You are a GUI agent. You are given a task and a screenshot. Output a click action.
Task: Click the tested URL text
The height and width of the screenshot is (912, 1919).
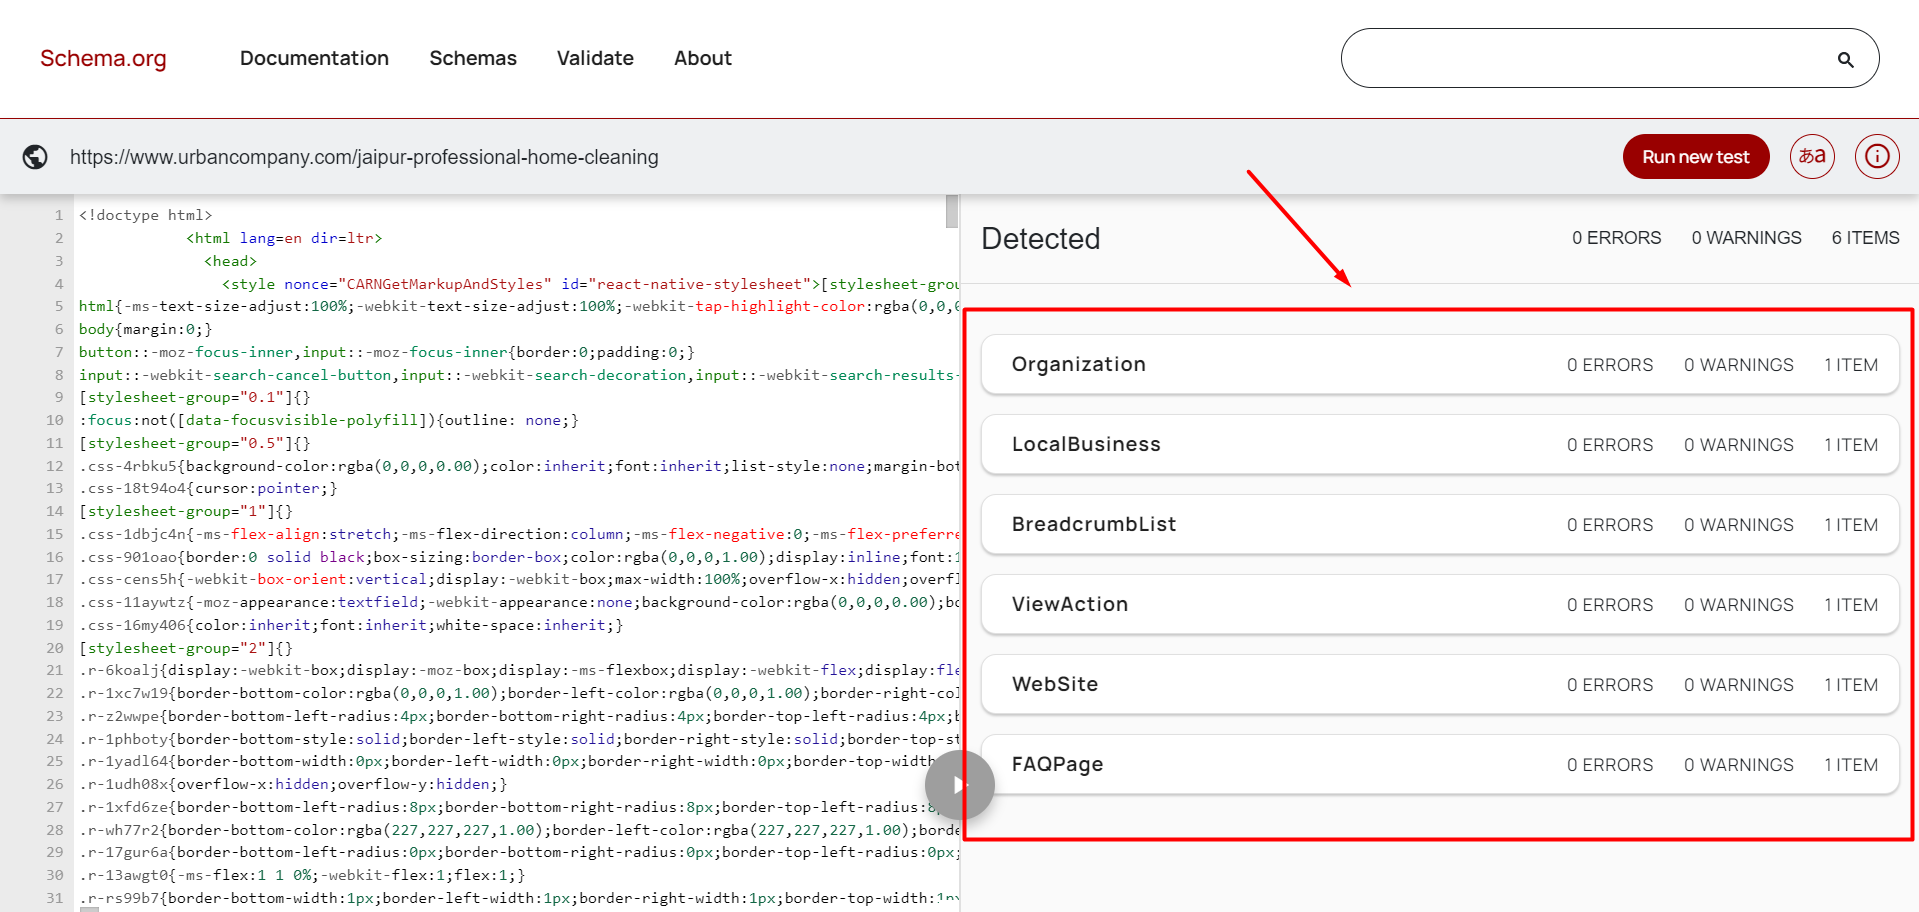click(x=364, y=157)
